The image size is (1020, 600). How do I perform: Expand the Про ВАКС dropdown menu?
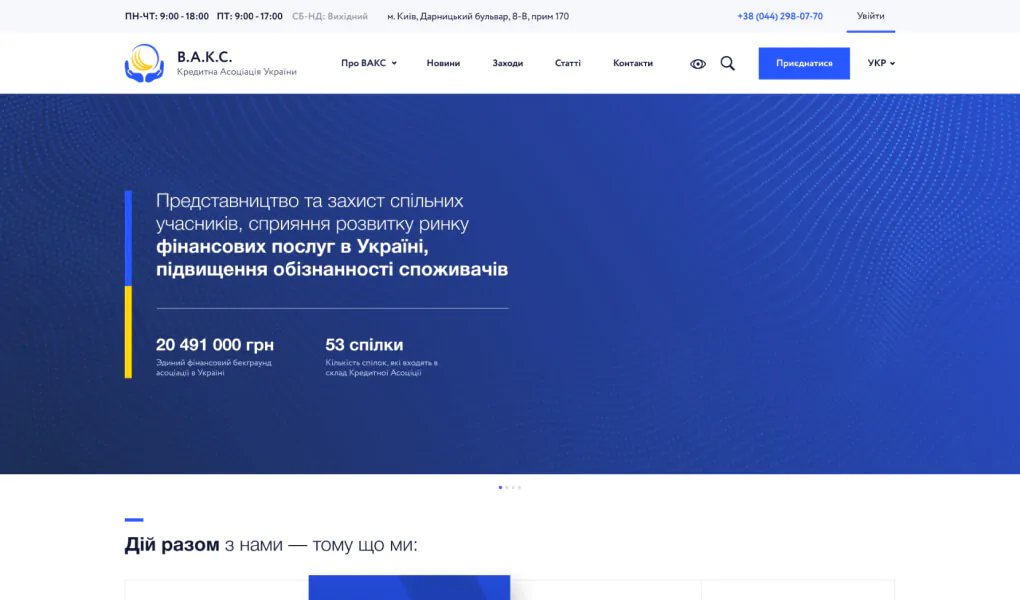point(368,63)
